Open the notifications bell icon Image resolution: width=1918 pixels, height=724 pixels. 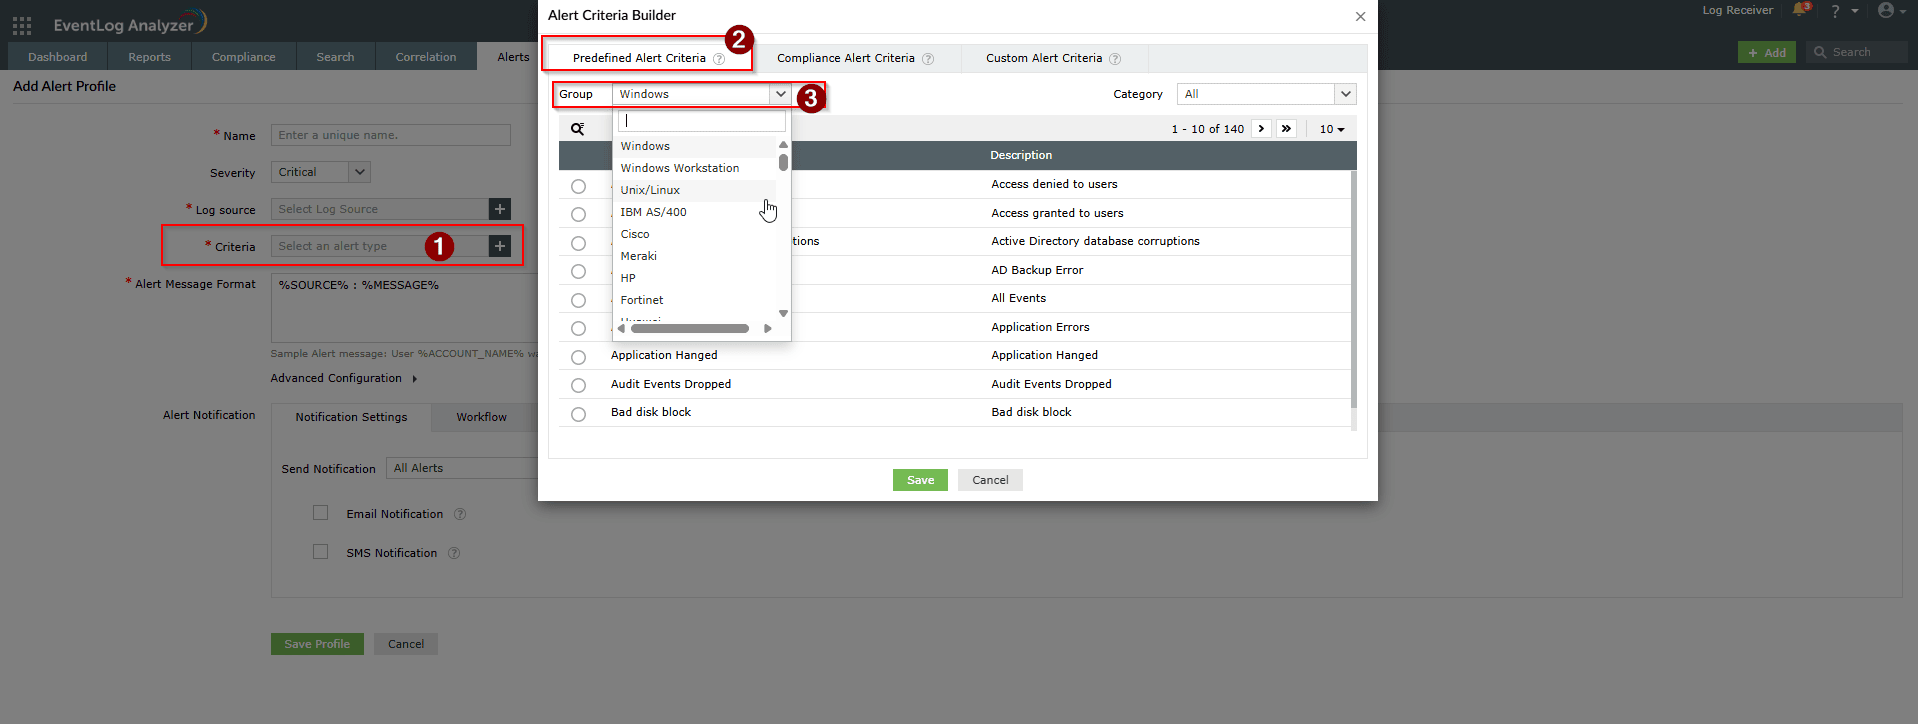(x=1801, y=10)
